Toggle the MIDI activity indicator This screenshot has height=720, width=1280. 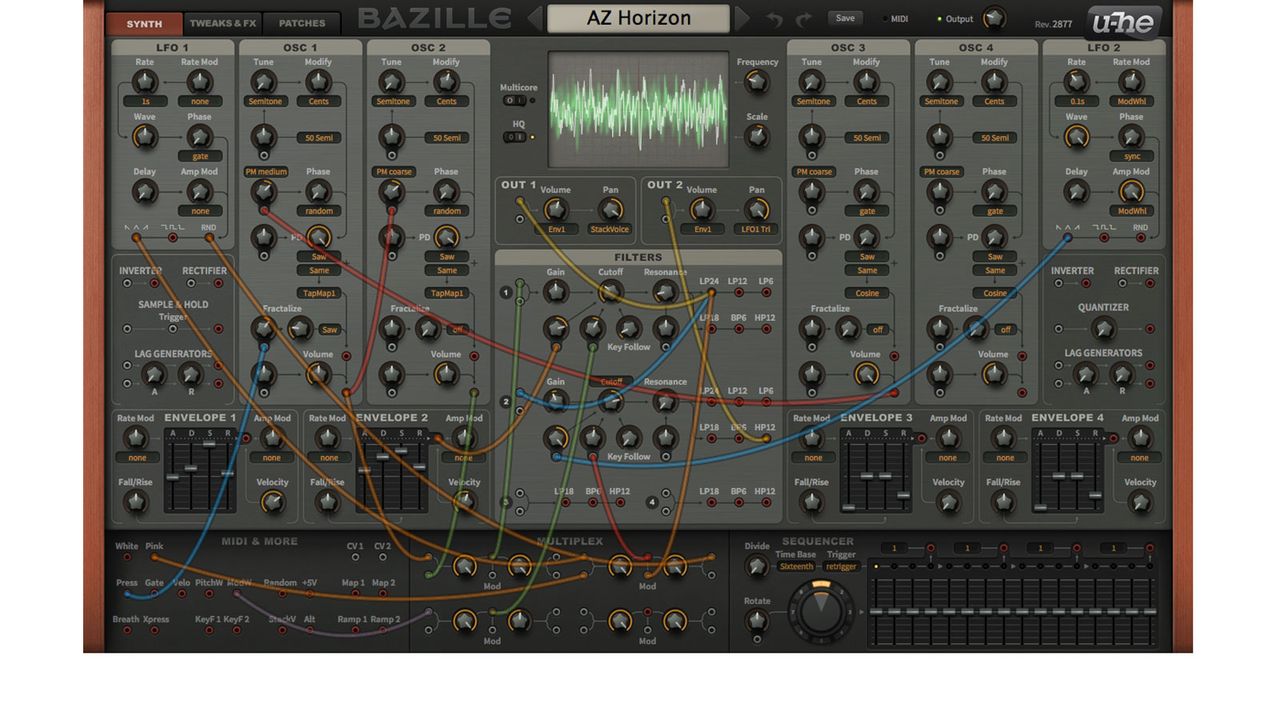(x=885, y=19)
